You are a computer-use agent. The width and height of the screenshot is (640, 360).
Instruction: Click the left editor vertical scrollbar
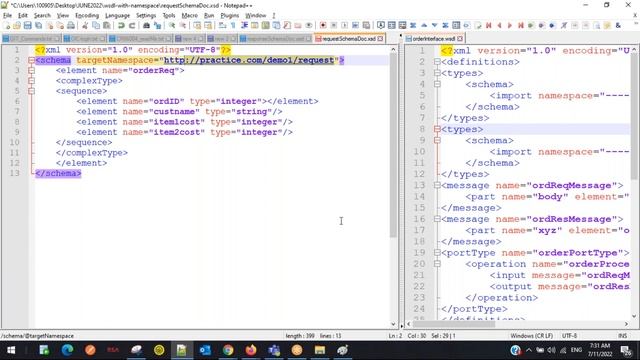coord(393,187)
